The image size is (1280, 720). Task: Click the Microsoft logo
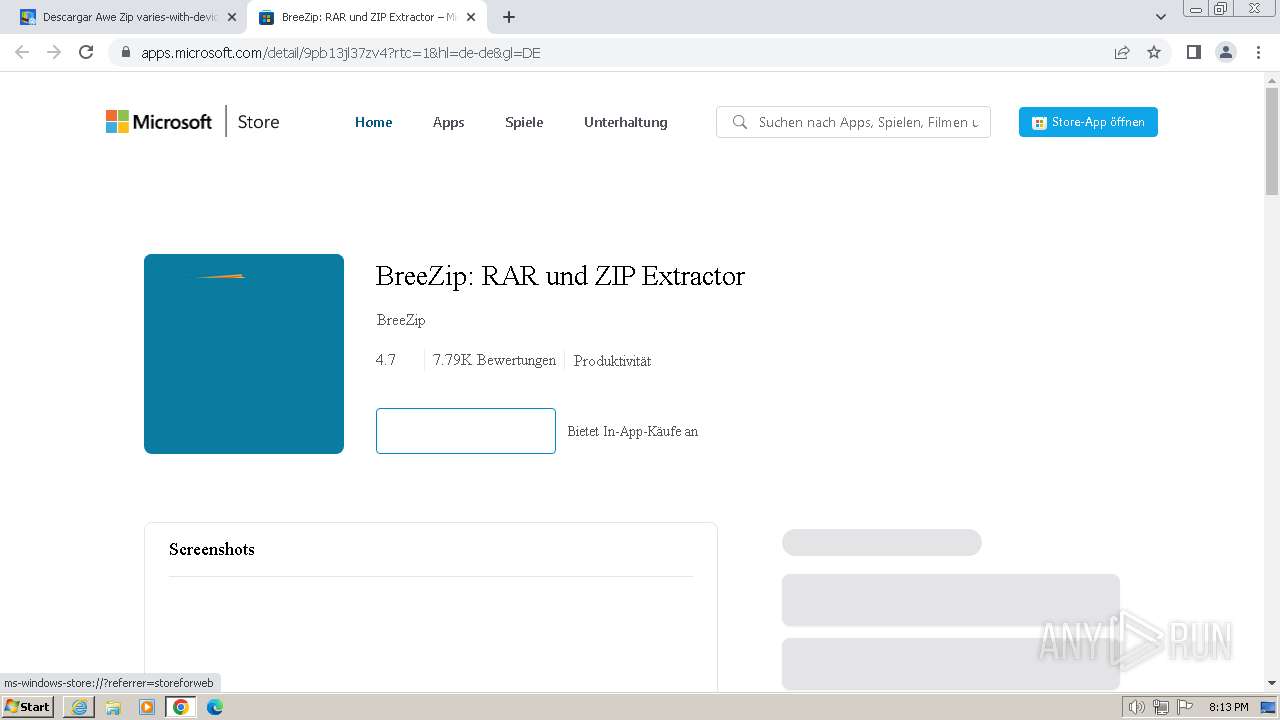pos(159,122)
